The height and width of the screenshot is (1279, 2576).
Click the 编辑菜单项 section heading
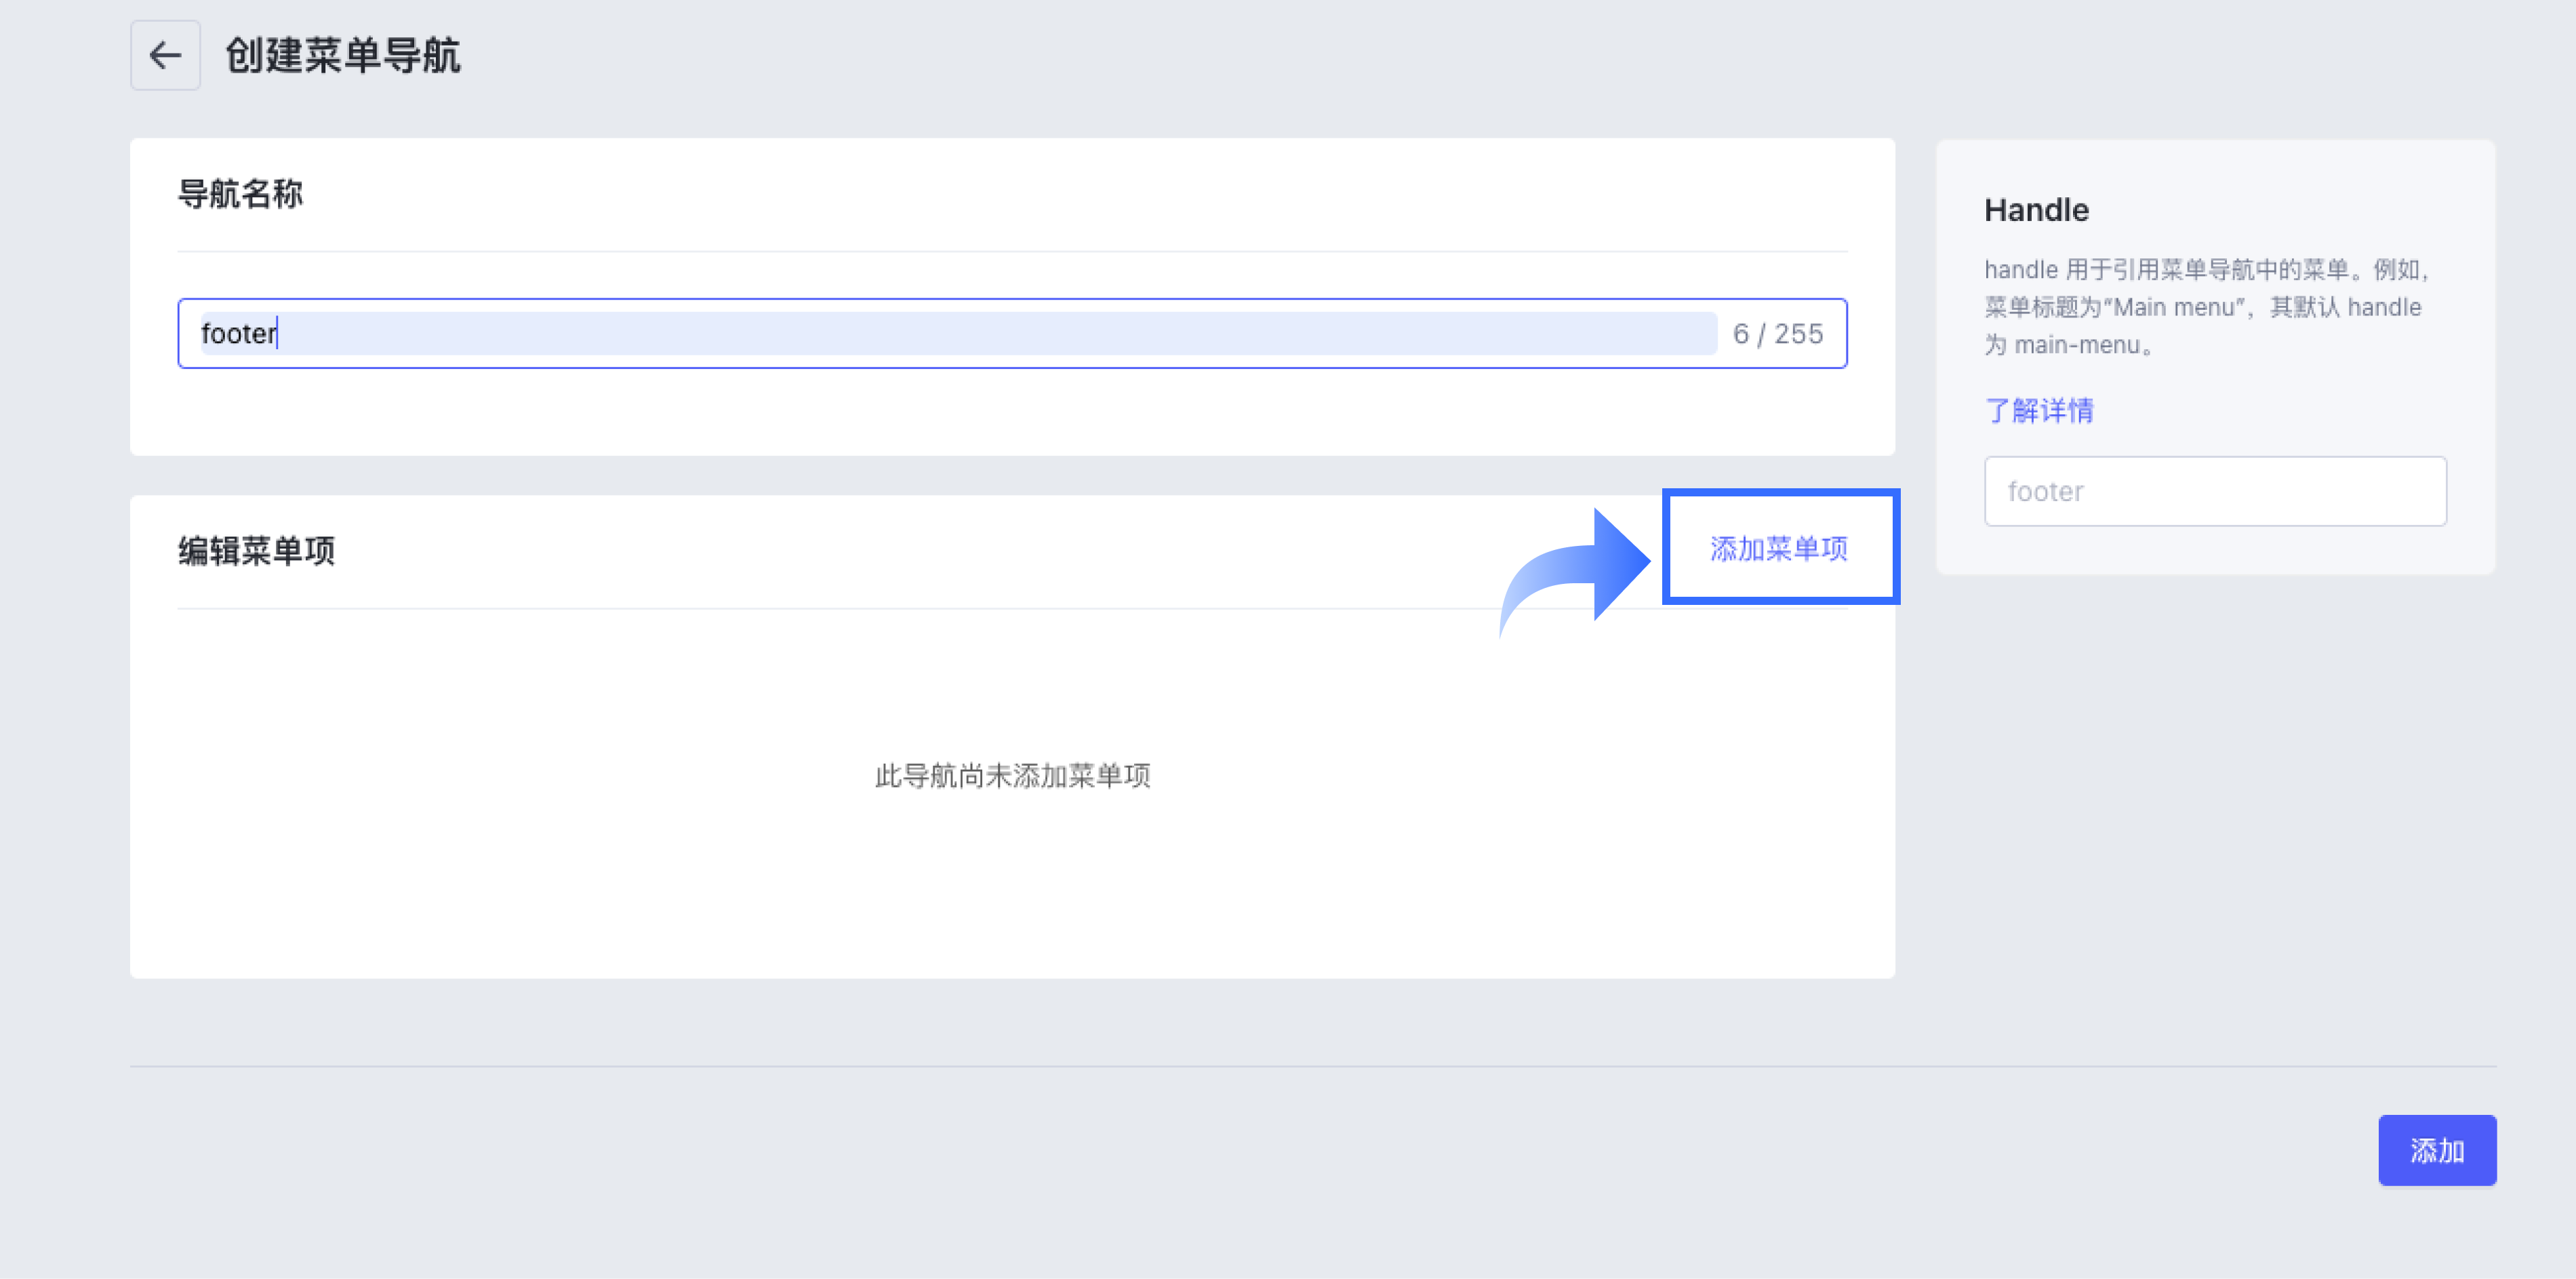(x=256, y=551)
